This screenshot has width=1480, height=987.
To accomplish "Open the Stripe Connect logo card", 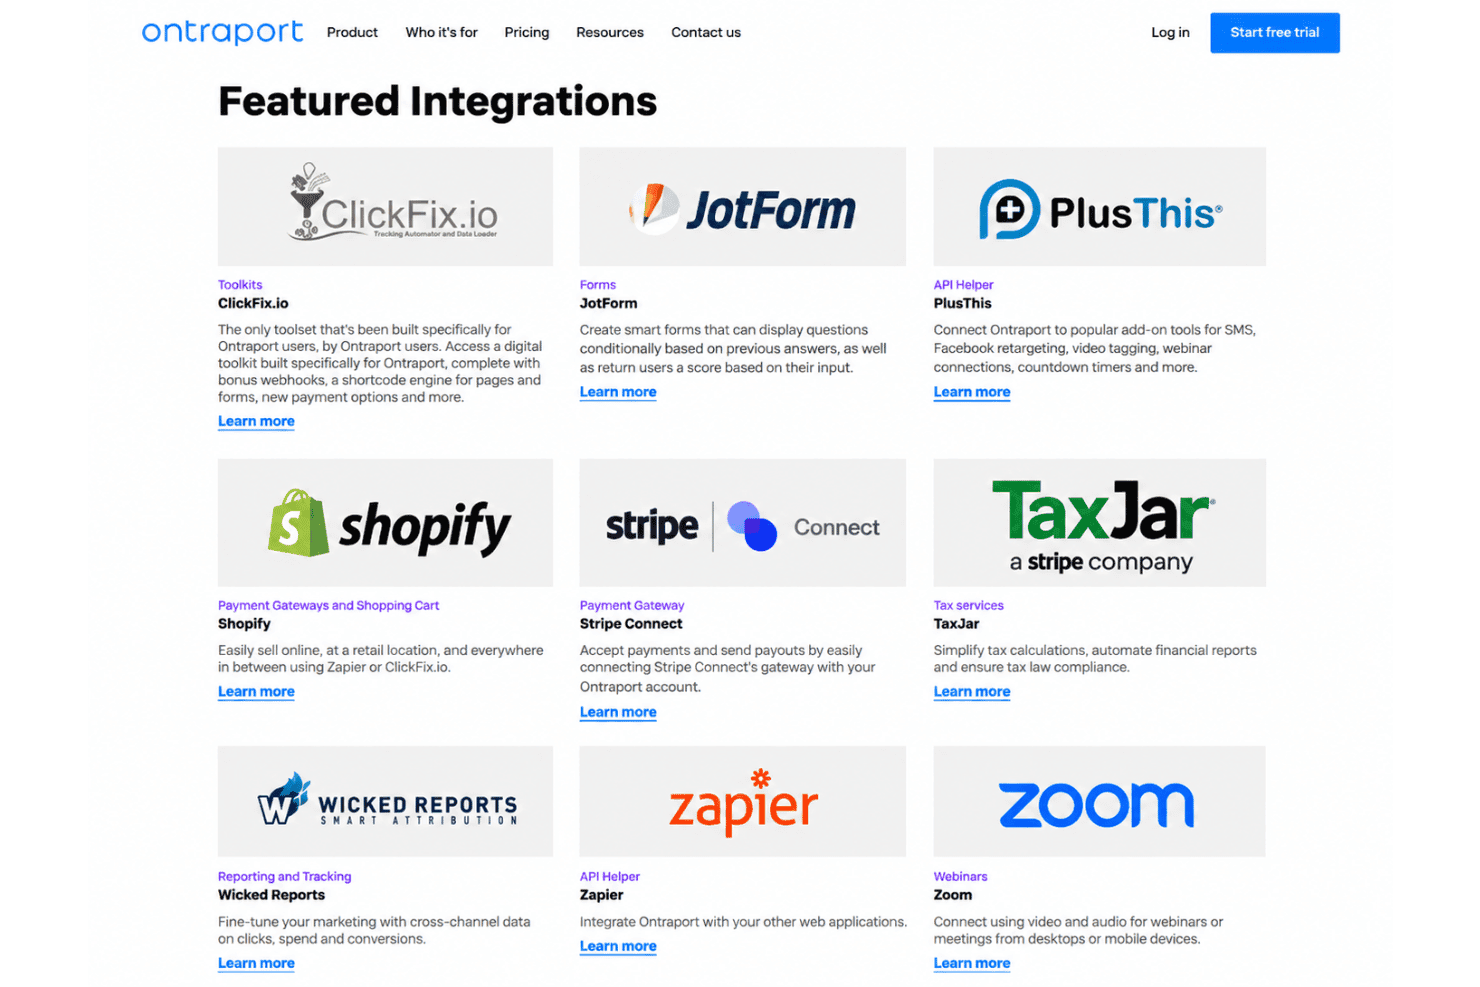I will tap(742, 523).
